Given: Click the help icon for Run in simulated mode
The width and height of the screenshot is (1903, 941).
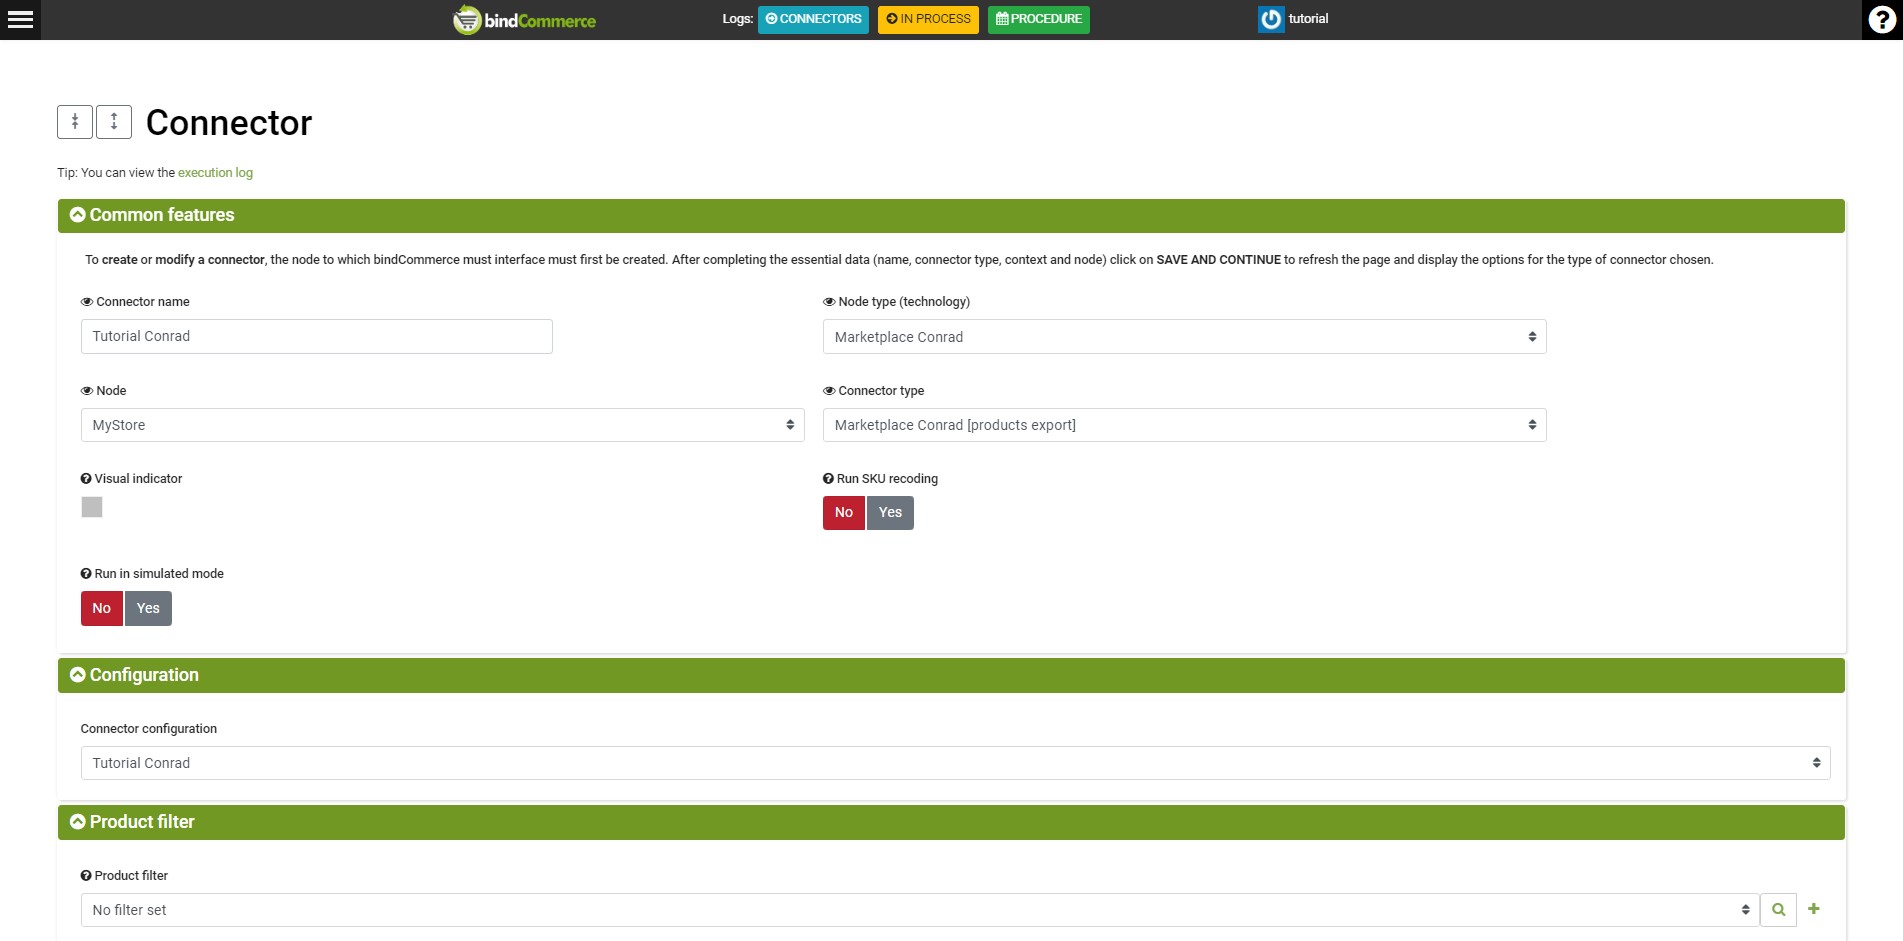Looking at the screenshot, I should [x=86, y=574].
